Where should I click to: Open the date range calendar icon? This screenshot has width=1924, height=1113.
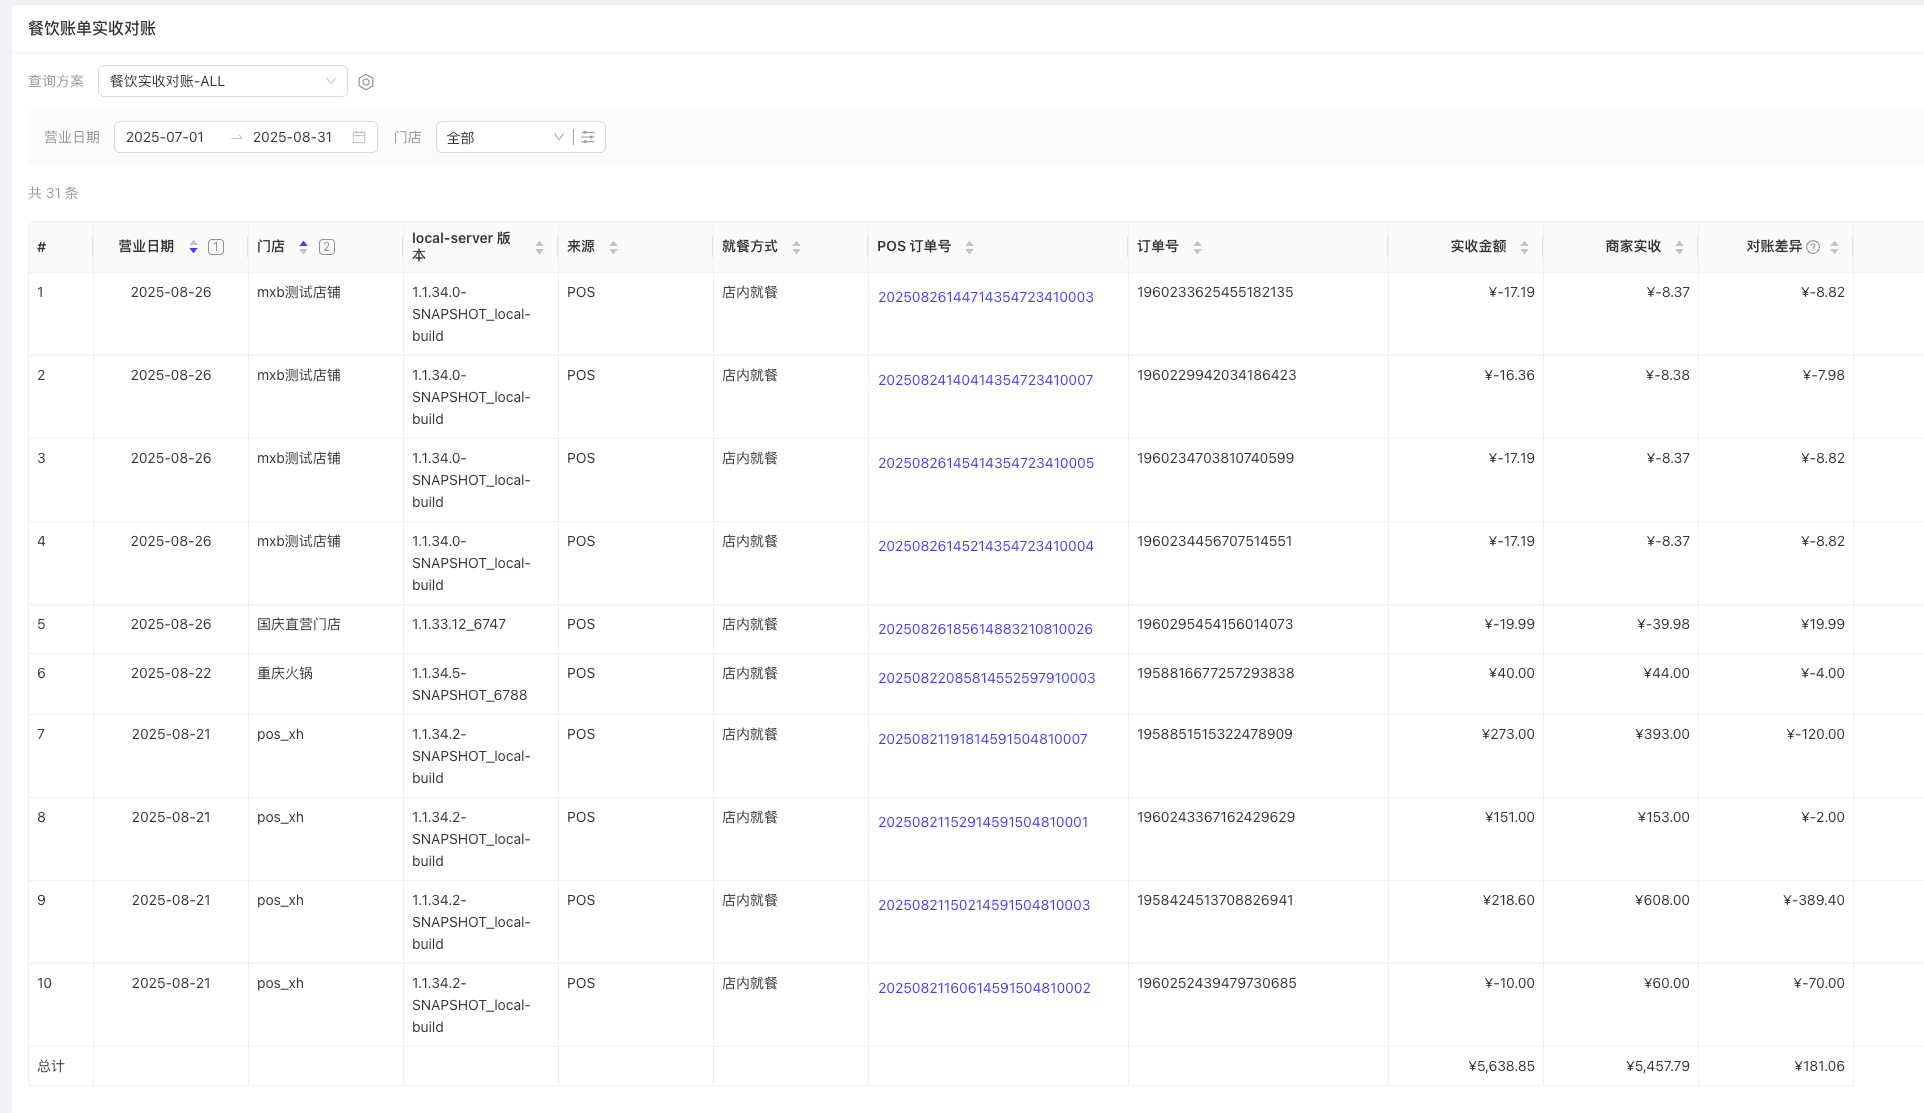pyautogui.click(x=359, y=137)
